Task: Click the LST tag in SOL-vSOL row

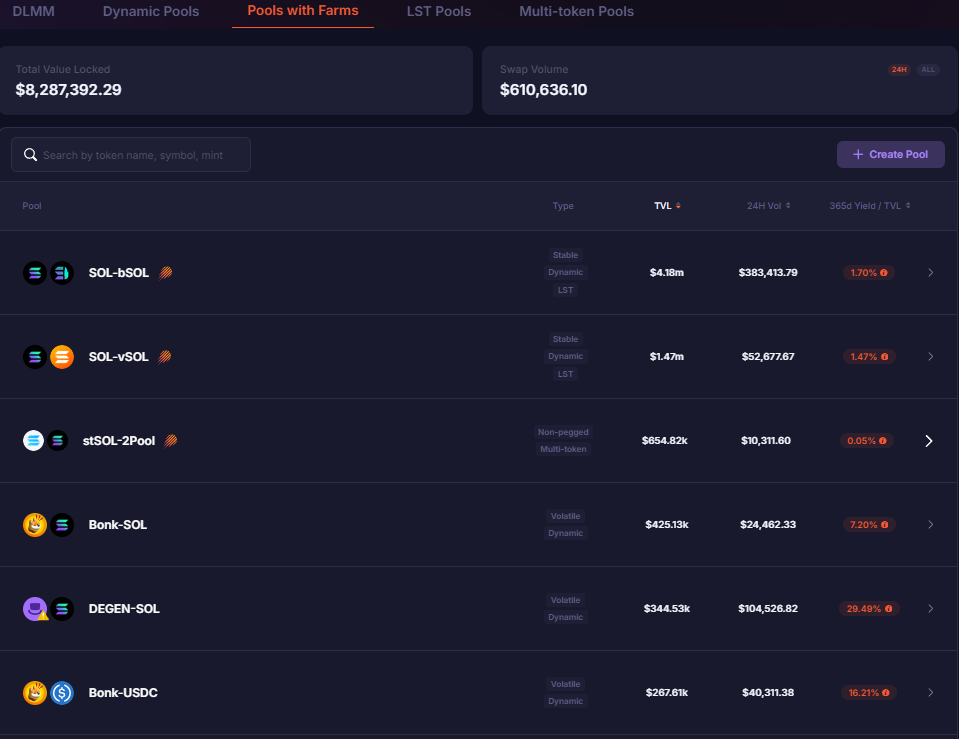Action: [x=565, y=374]
